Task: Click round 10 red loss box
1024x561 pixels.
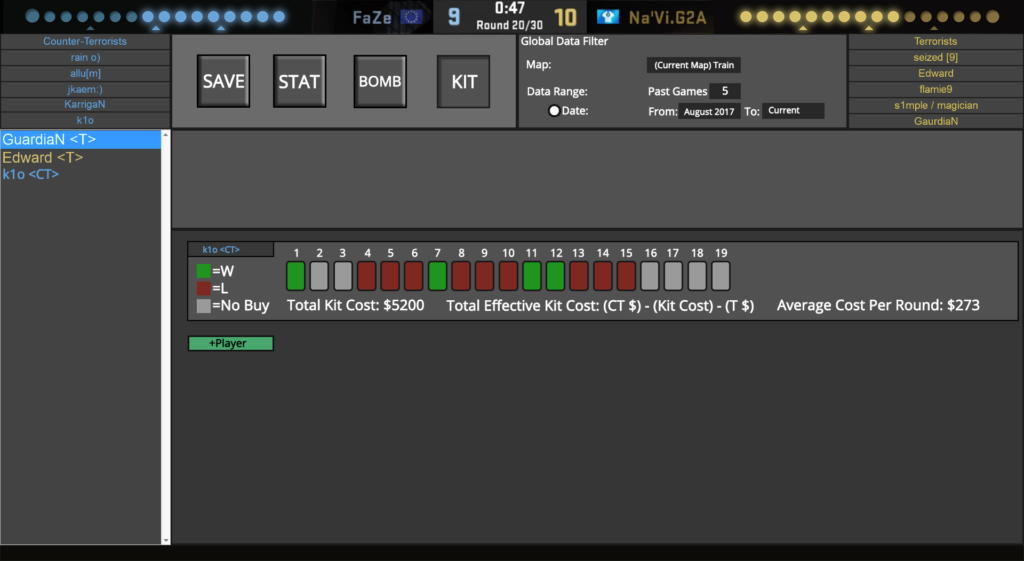Action: [x=508, y=276]
